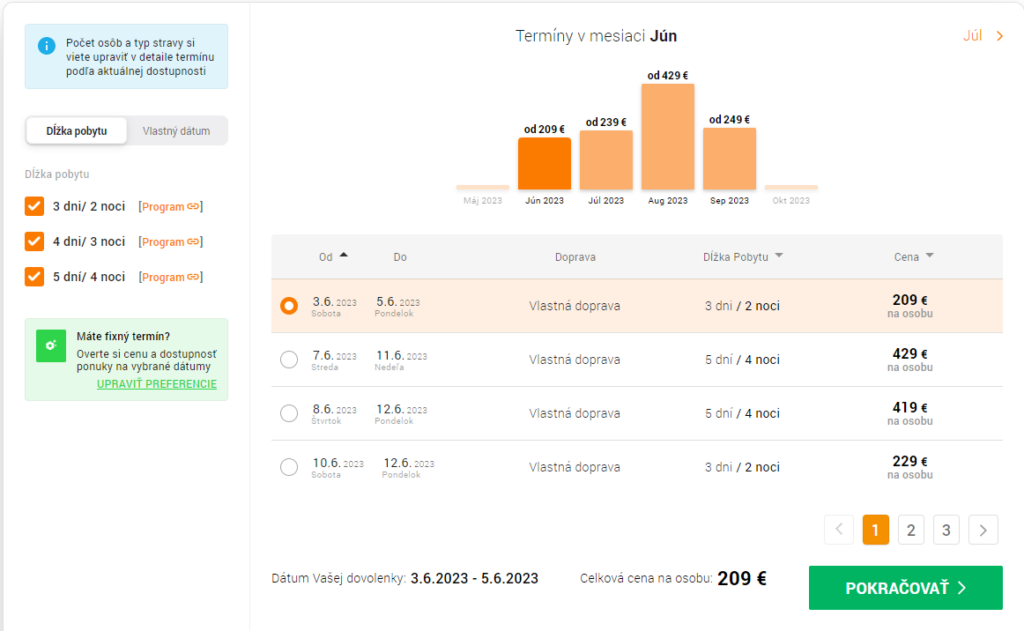The width and height of the screenshot is (1024, 631).
Task: Open Program link icon for 3 dni/ 2 noci
Action: click(194, 207)
